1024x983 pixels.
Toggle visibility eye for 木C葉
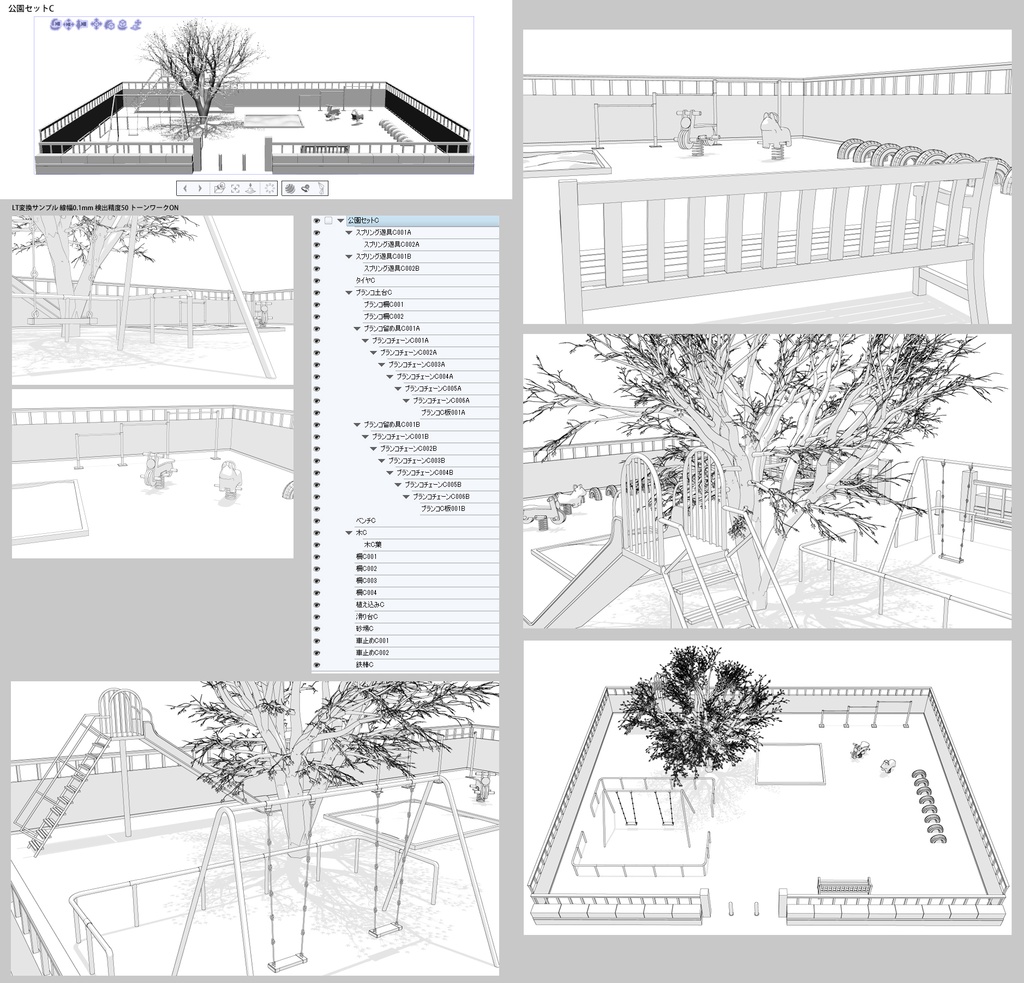317,545
